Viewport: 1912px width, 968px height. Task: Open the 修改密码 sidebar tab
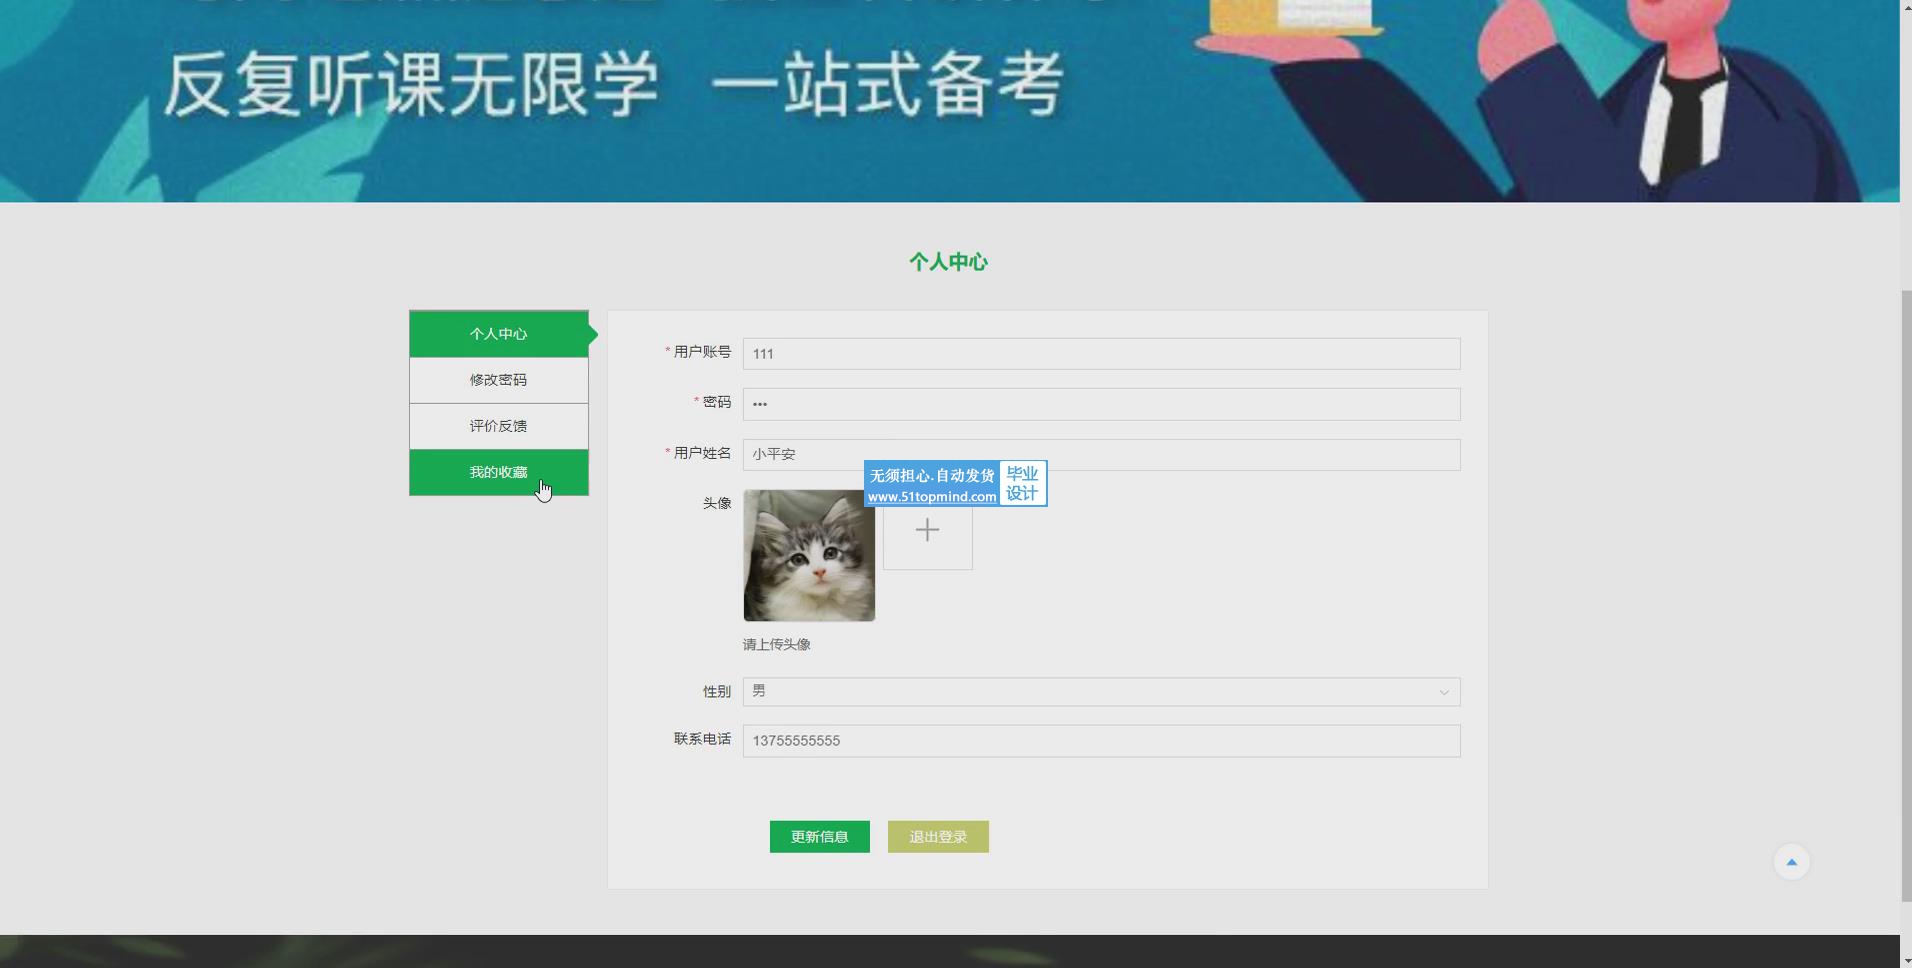tap(498, 380)
